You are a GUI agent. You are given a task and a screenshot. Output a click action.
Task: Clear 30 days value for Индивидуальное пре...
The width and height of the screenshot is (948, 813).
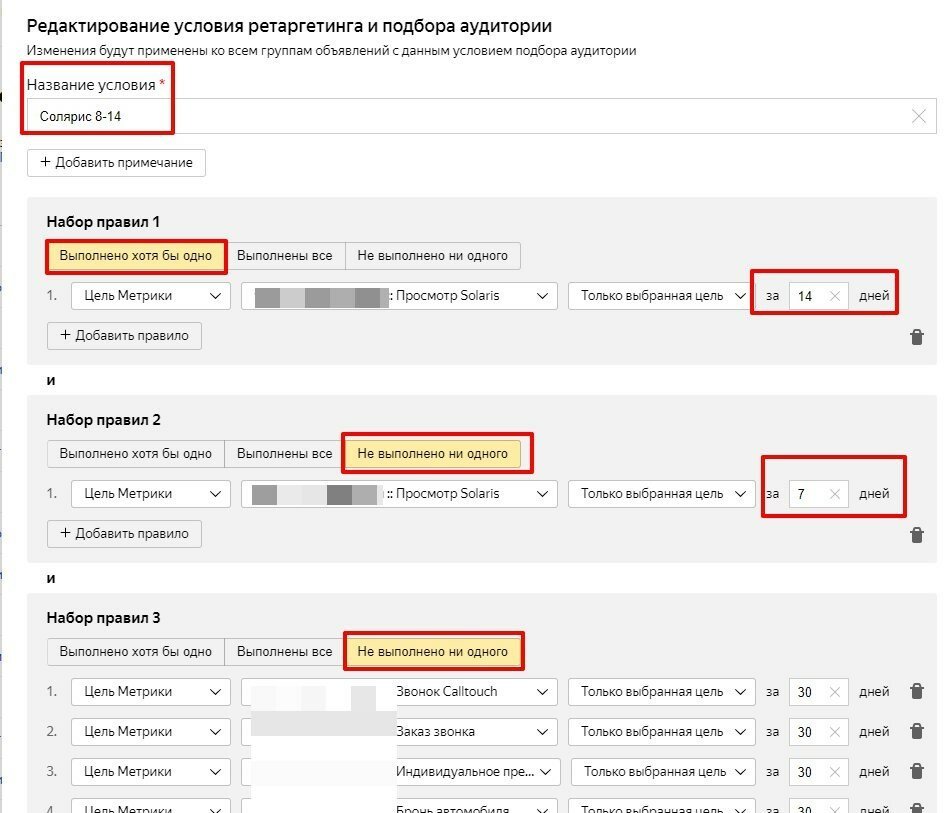pyautogui.click(x=835, y=772)
